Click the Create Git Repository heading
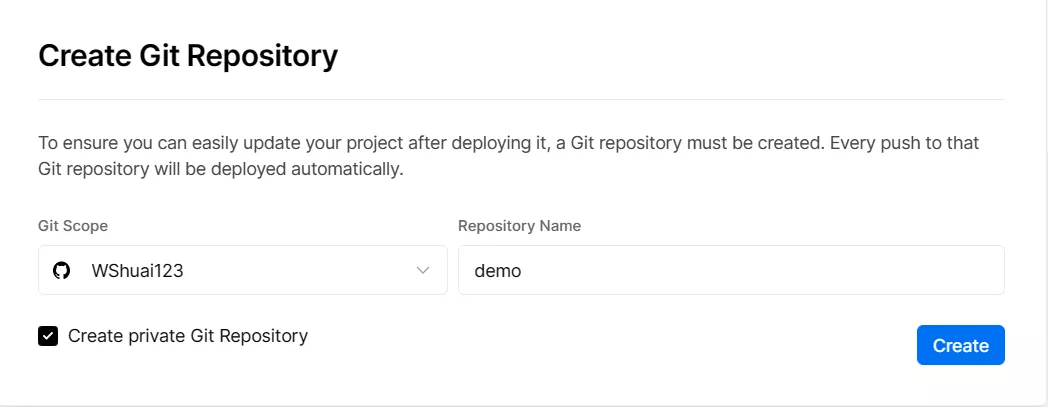Viewport: 1048px width, 407px height. point(188,55)
